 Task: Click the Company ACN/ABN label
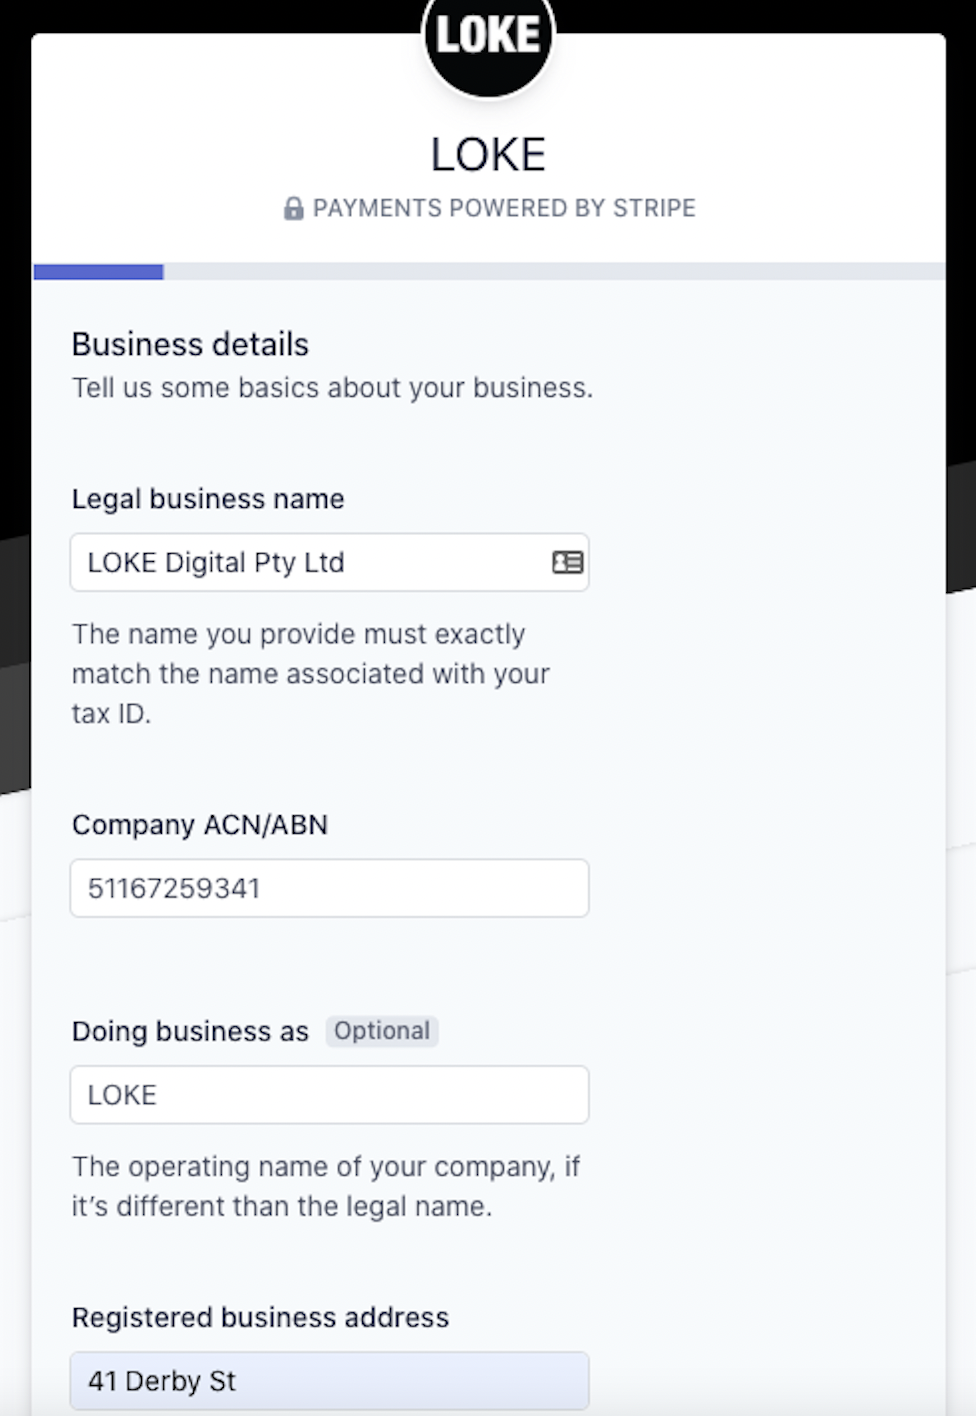[x=200, y=825]
